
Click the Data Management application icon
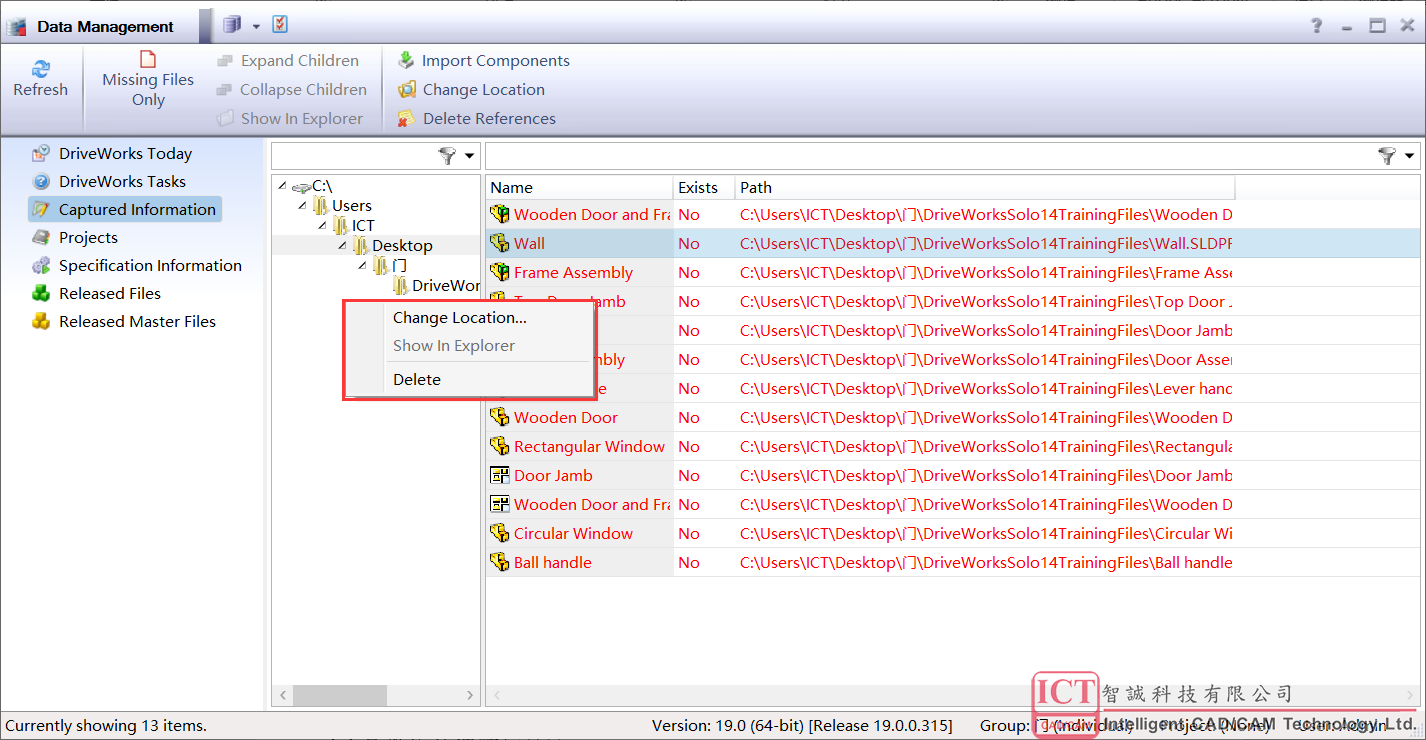[17, 26]
